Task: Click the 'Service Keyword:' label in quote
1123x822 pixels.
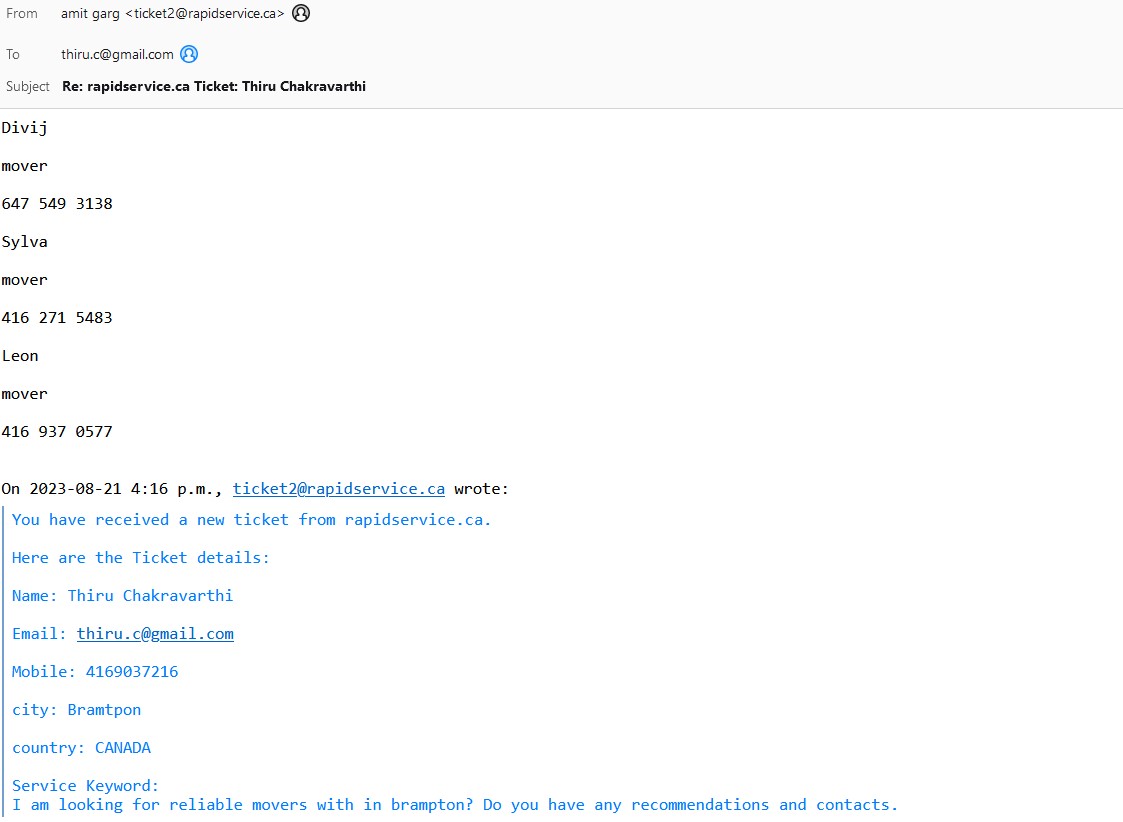Action: click(x=85, y=786)
